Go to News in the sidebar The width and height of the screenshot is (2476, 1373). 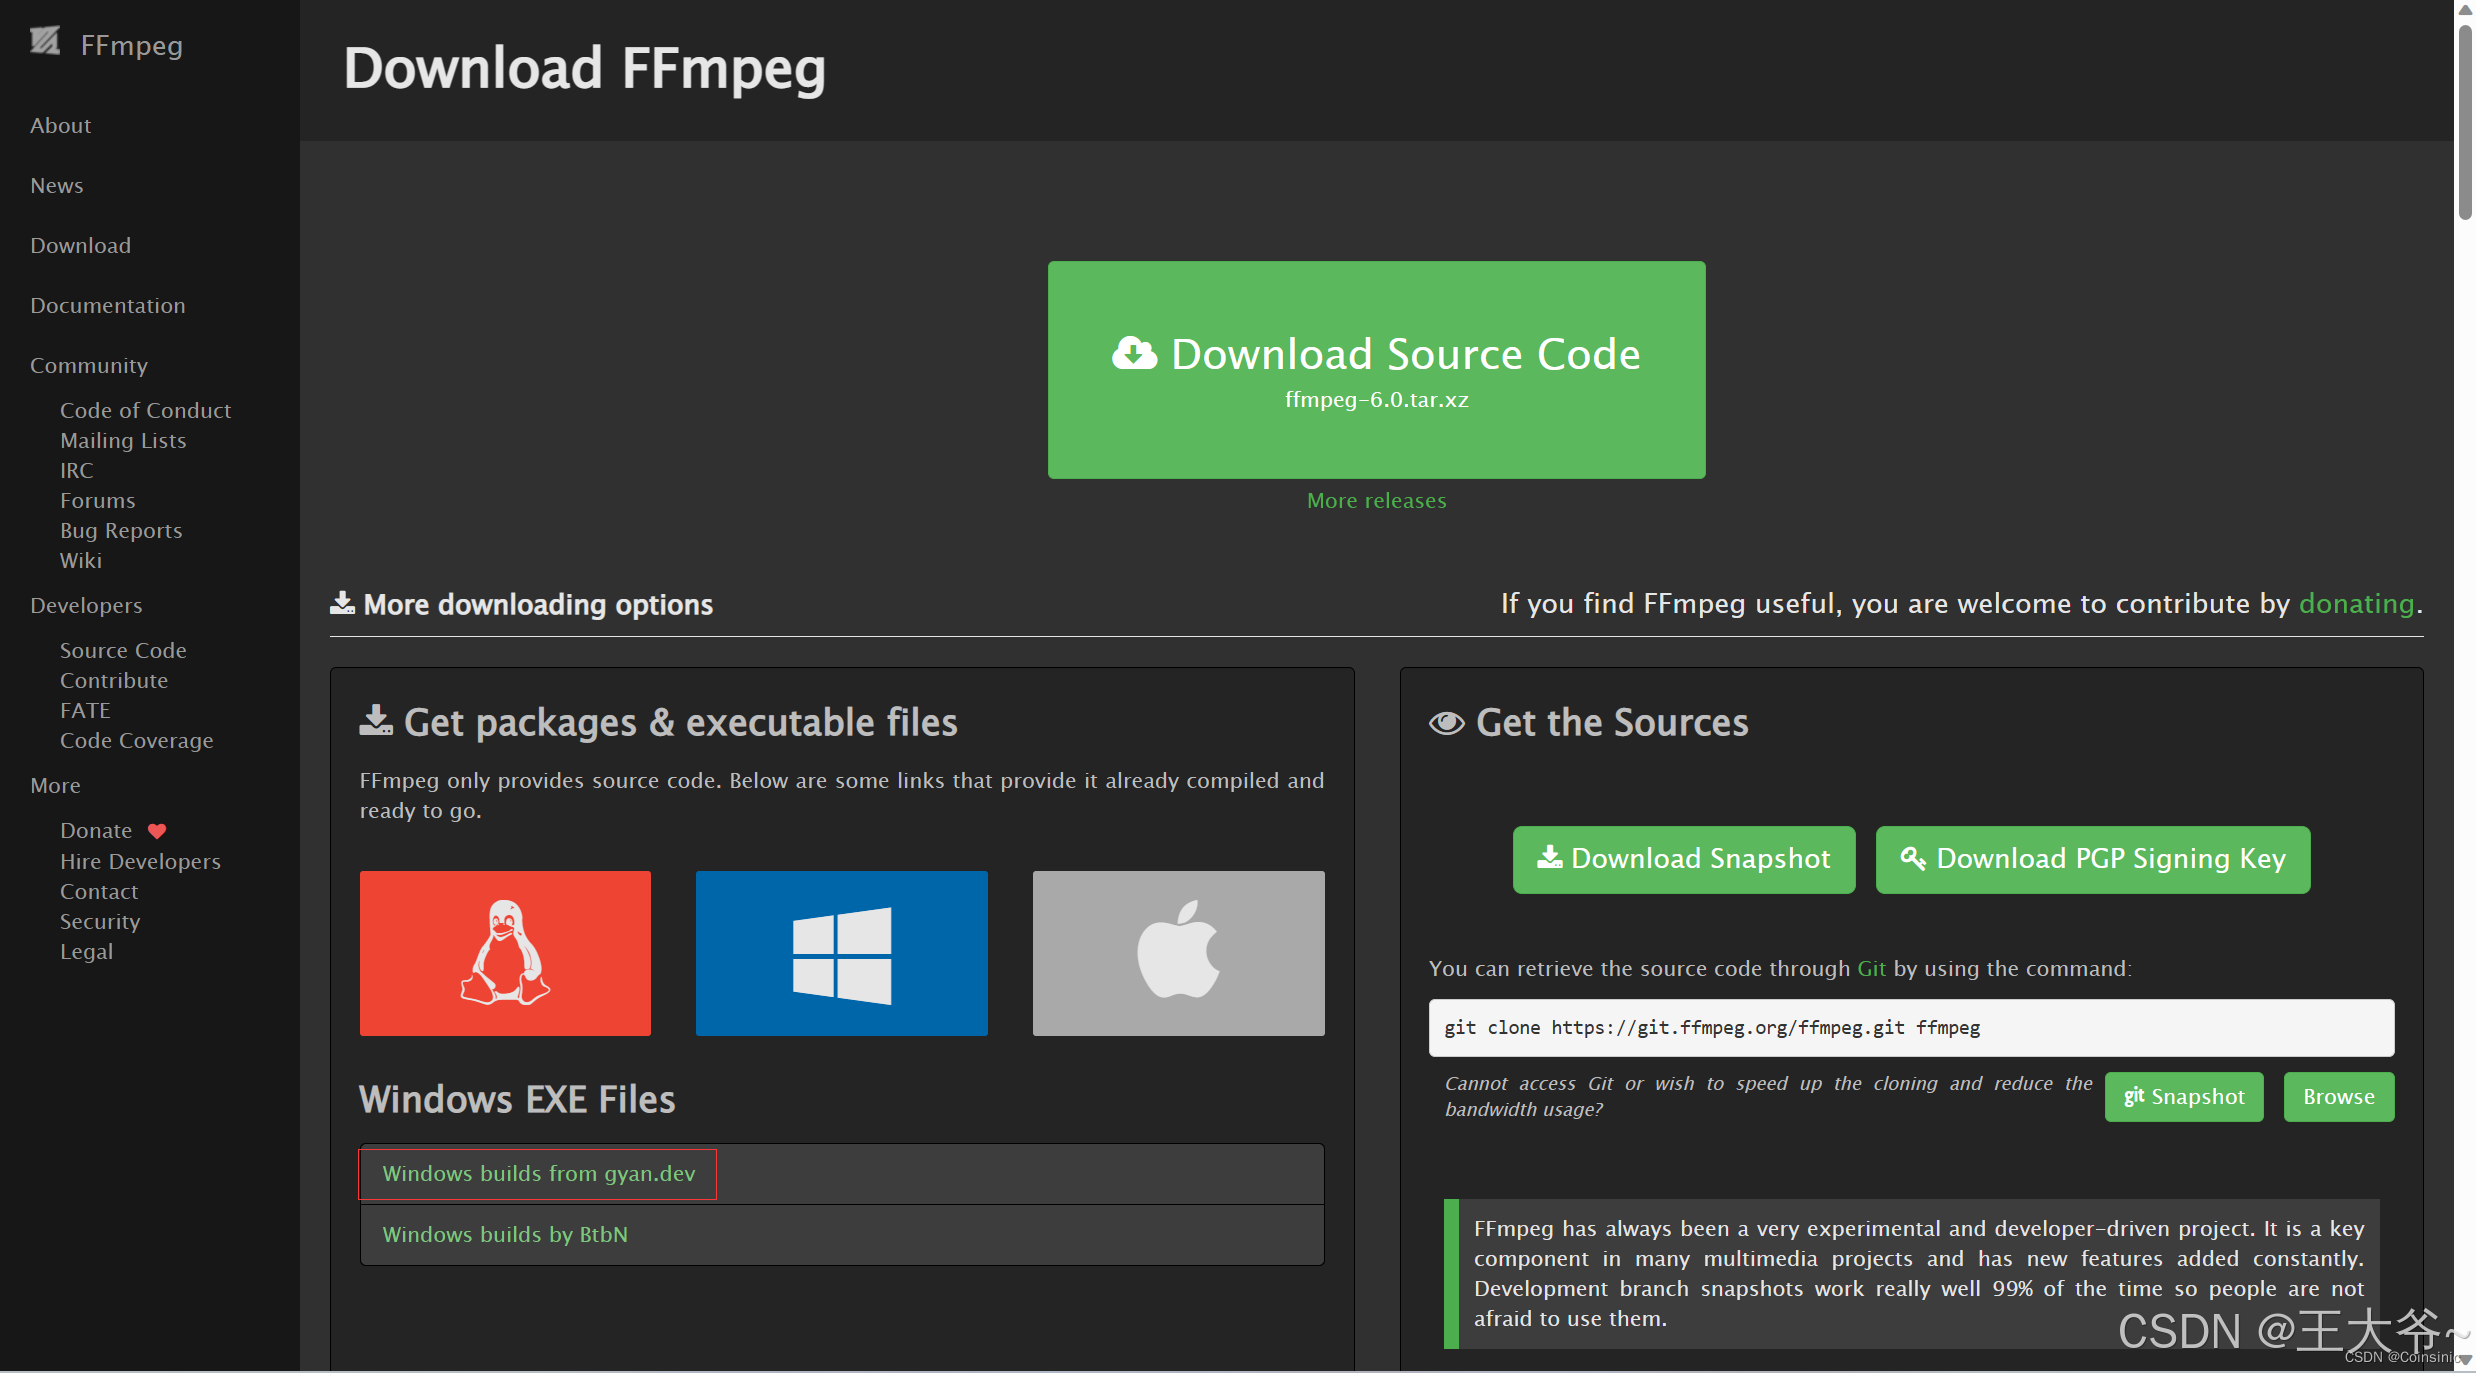tap(57, 185)
